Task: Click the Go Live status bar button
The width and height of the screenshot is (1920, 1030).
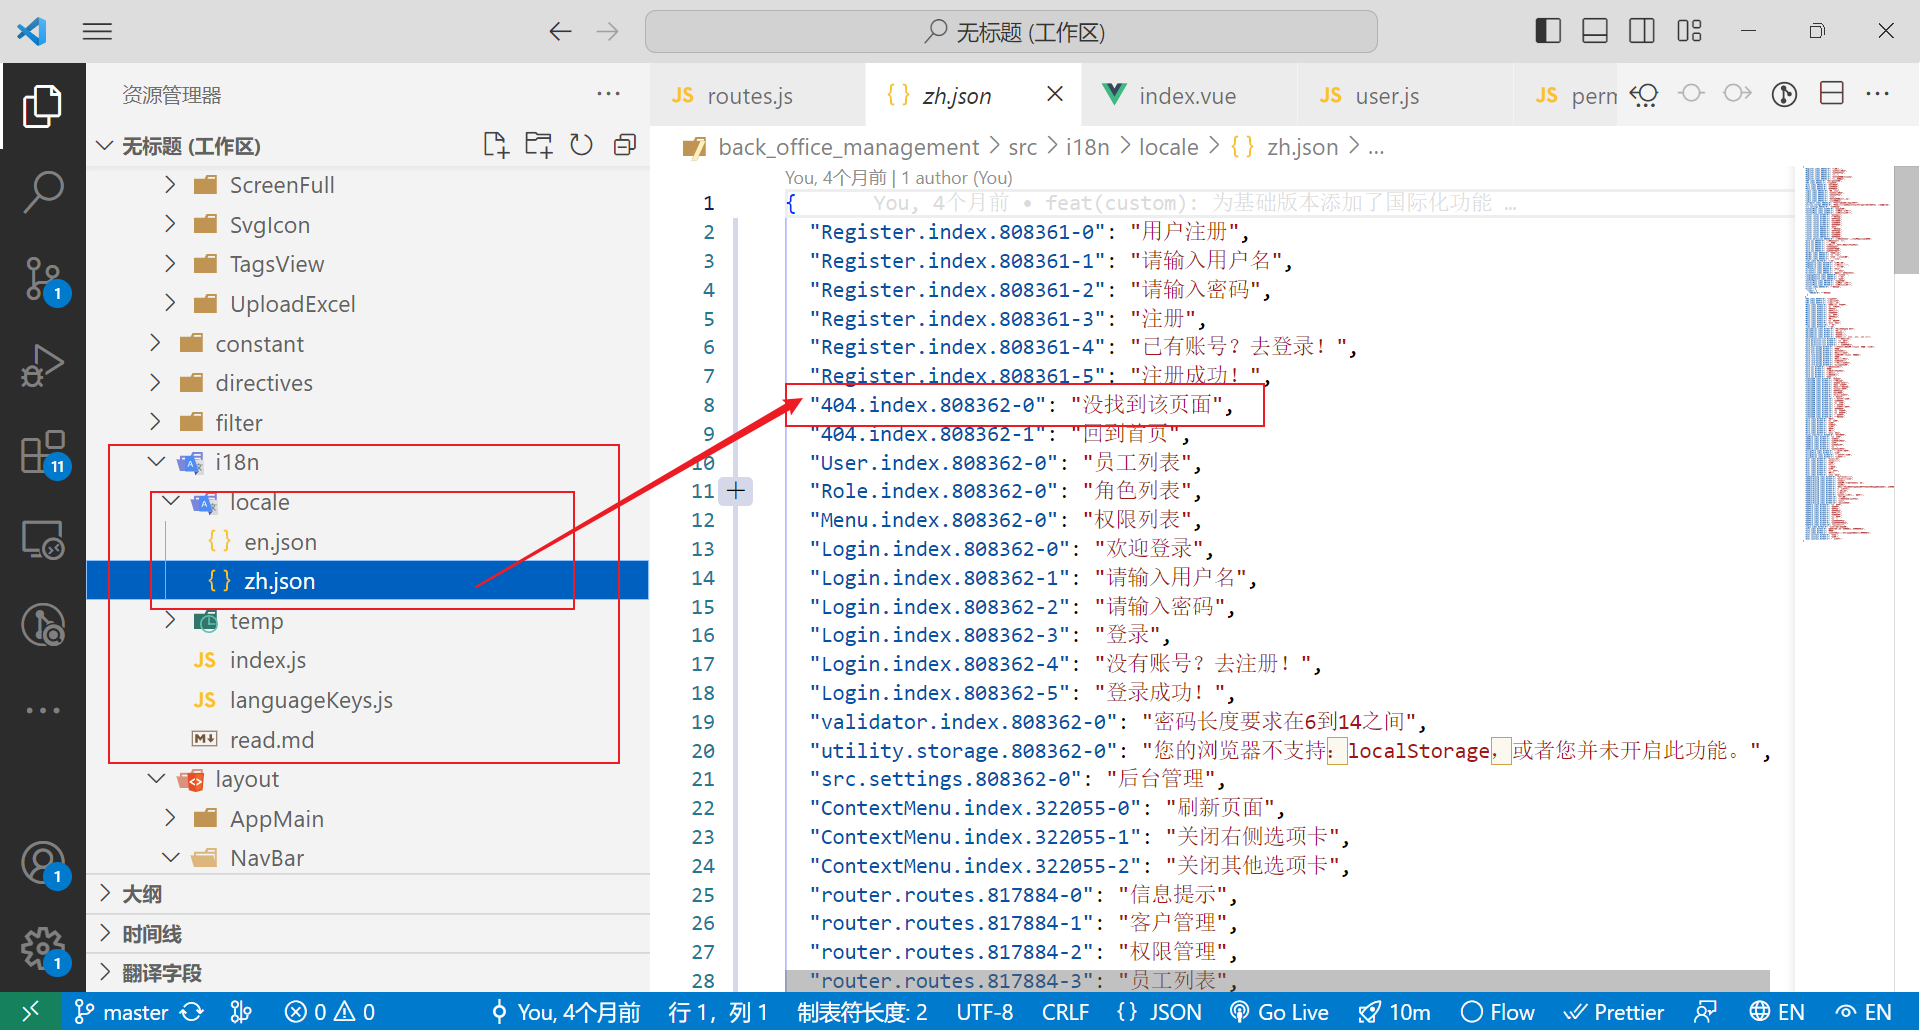Action: click(x=1279, y=1011)
